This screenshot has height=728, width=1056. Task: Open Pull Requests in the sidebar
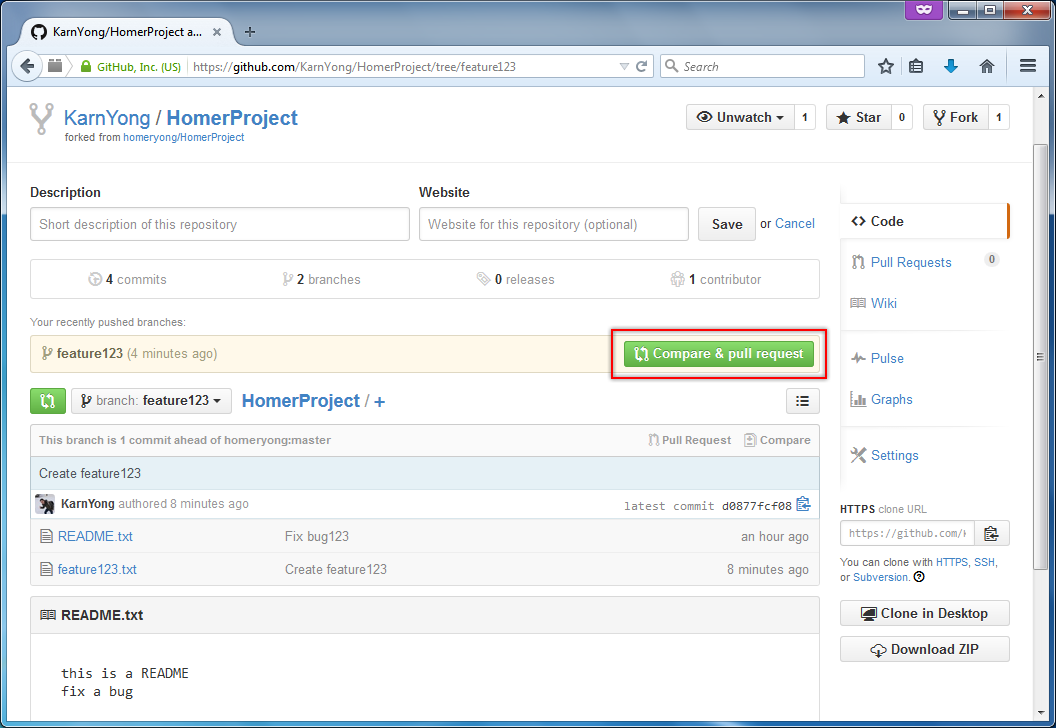[910, 262]
